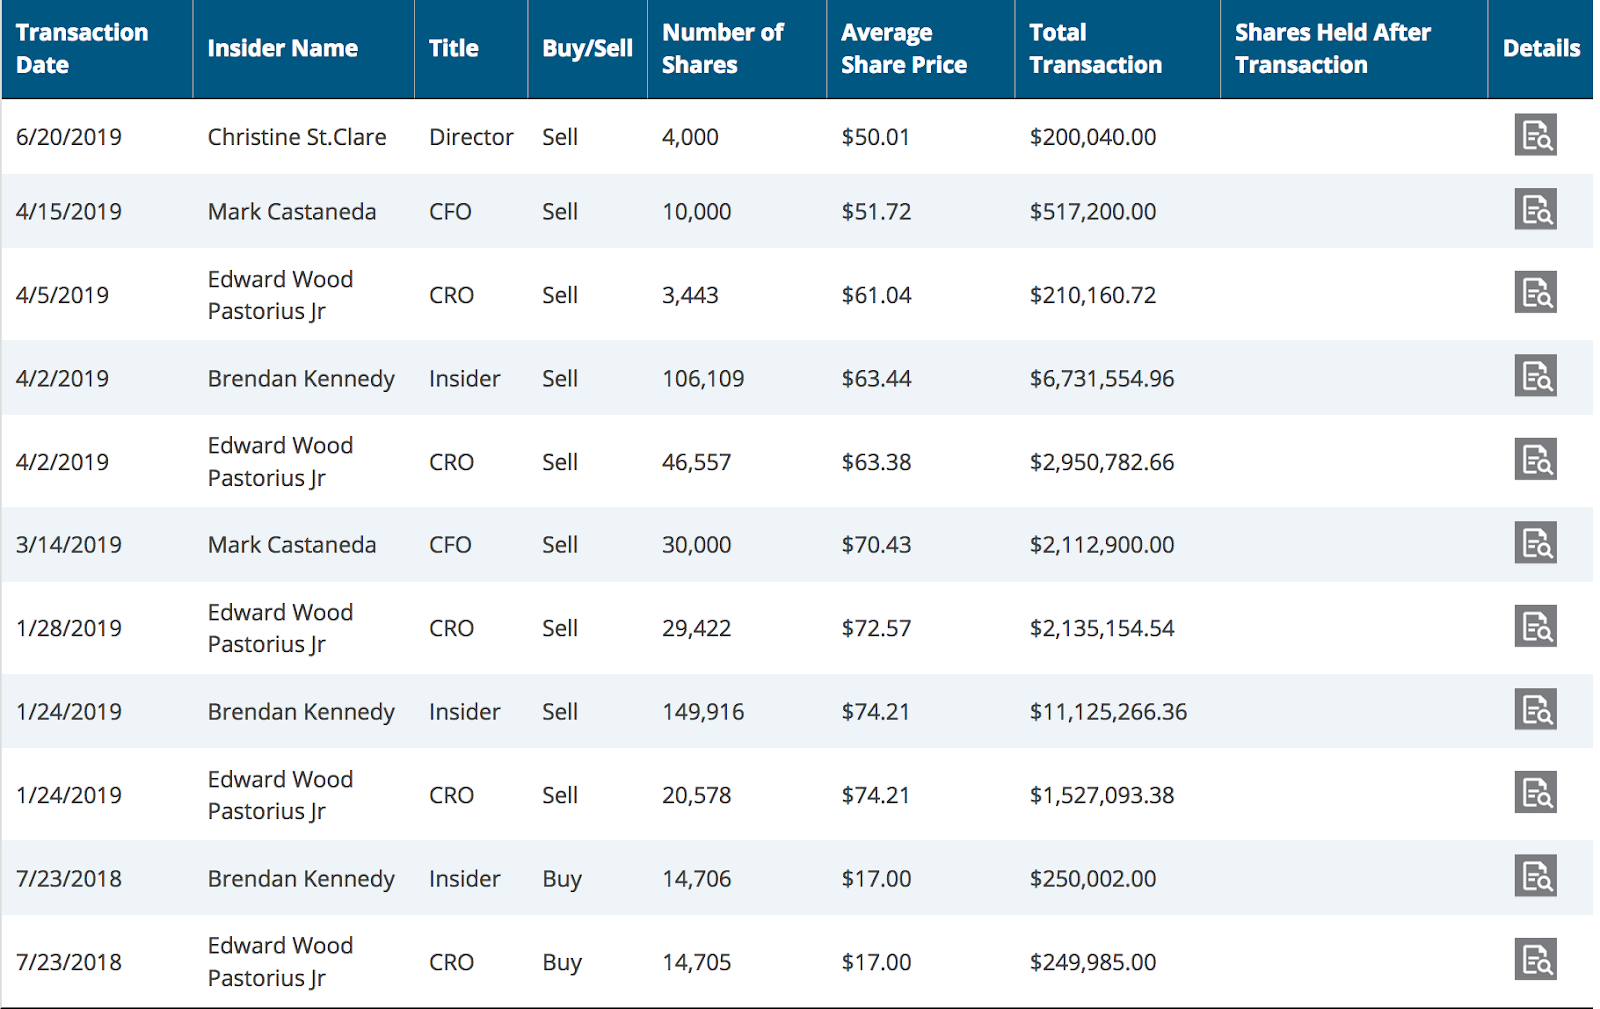Click the 29,422 shares value
Screen dimensions: 1600x1009
click(697, 628)
